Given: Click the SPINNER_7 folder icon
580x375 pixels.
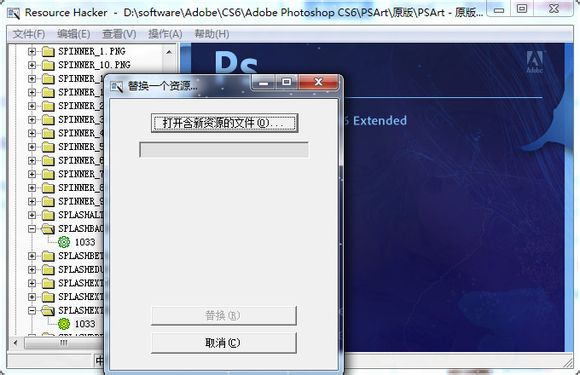Looking at the screenshot, I should (x=48, y=174).
